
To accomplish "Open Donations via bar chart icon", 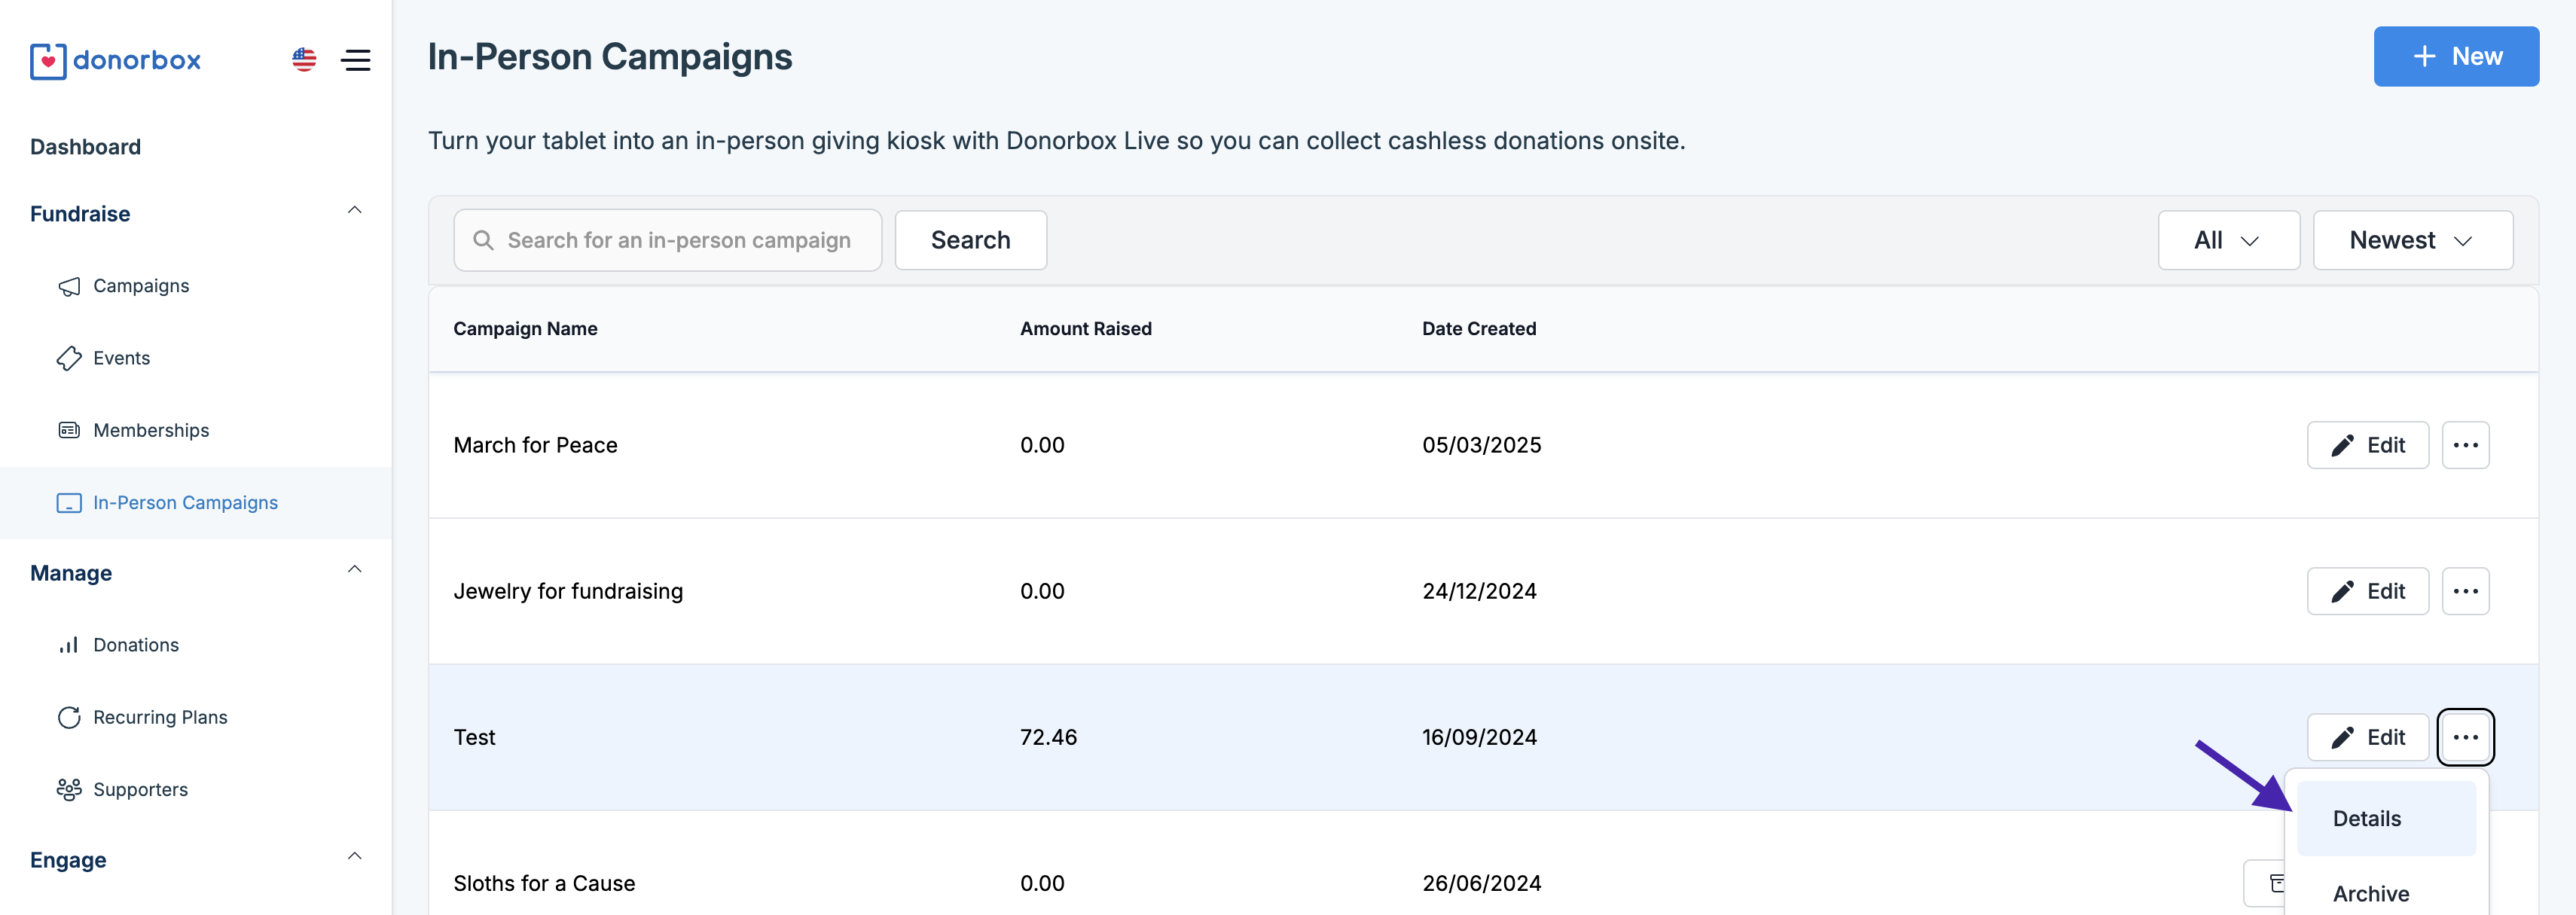I will [x=69, y=645].
